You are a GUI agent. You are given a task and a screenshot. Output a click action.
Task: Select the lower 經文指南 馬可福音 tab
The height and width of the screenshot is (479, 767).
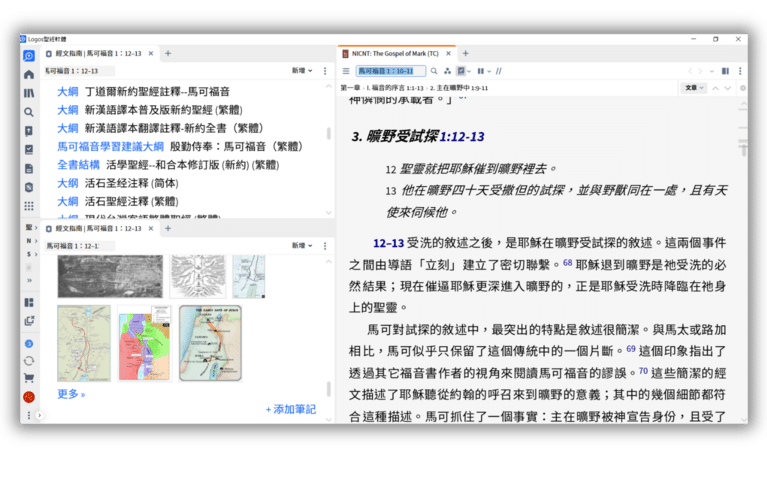point(98,228)
